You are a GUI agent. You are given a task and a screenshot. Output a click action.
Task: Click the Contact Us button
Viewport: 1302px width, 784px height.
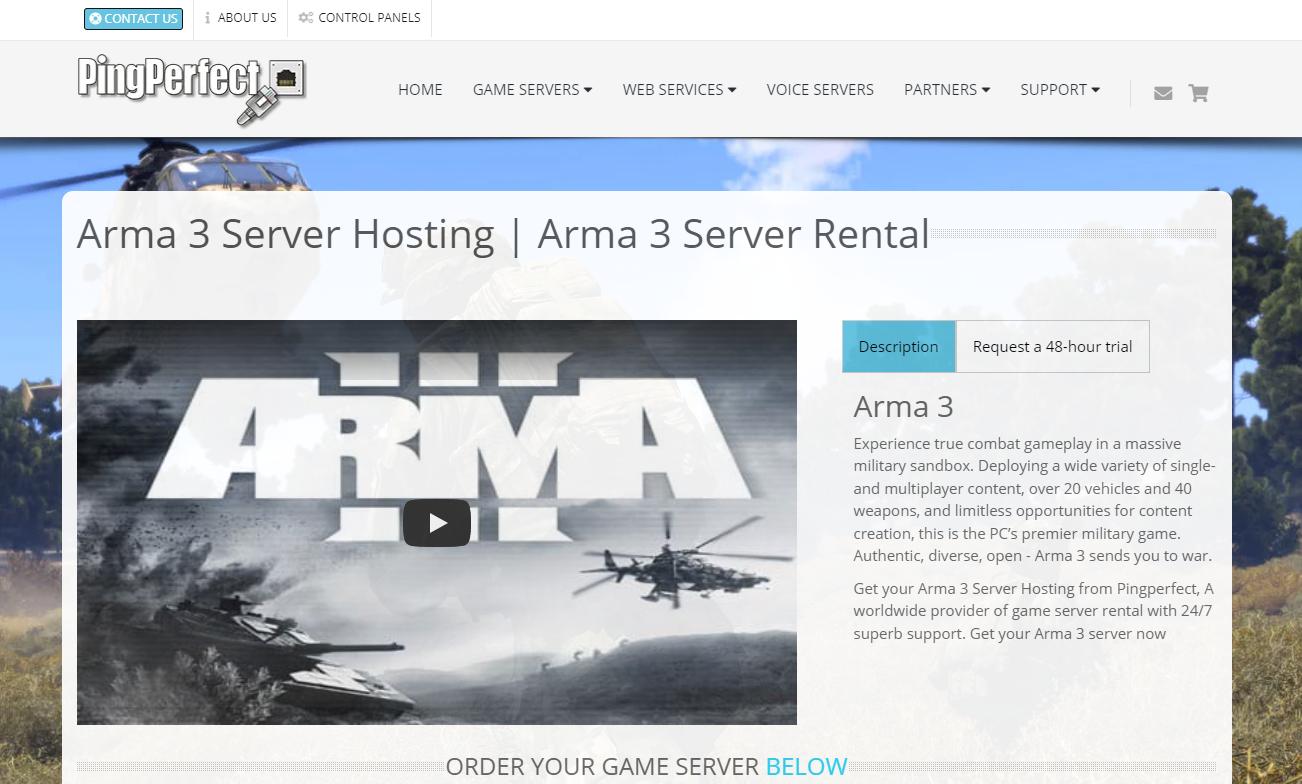(x=133, y=18)
